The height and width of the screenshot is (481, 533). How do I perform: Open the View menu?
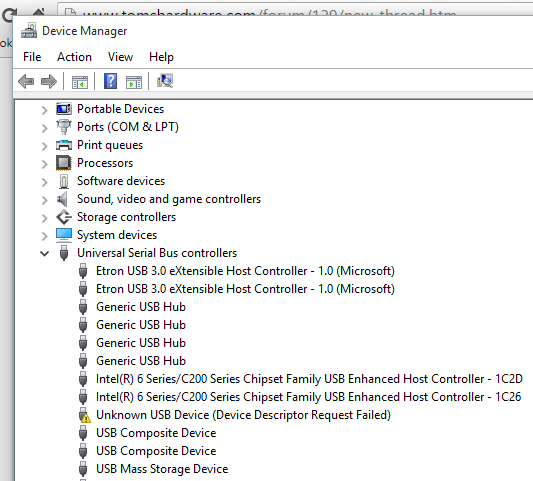pos(120,57)
